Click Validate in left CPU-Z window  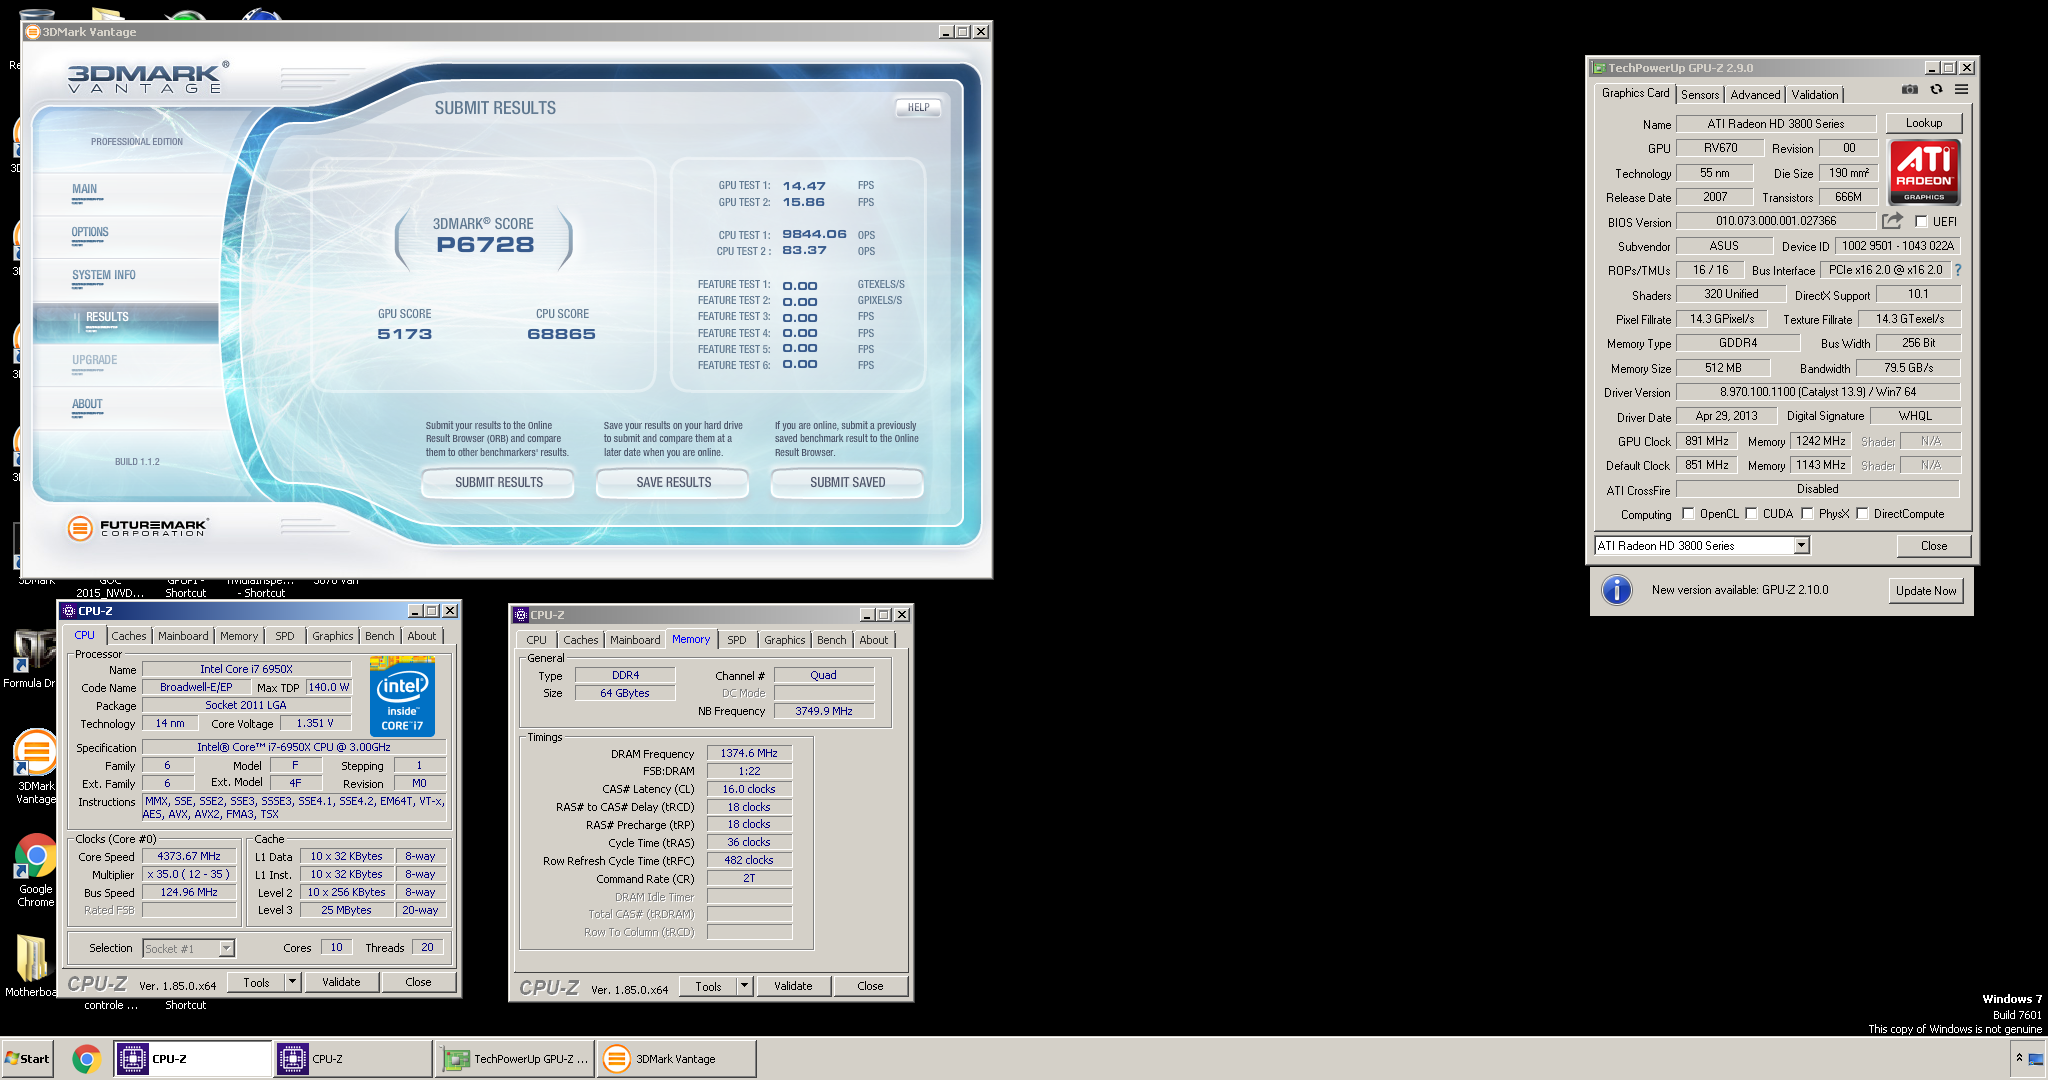[x=341, y=982]
